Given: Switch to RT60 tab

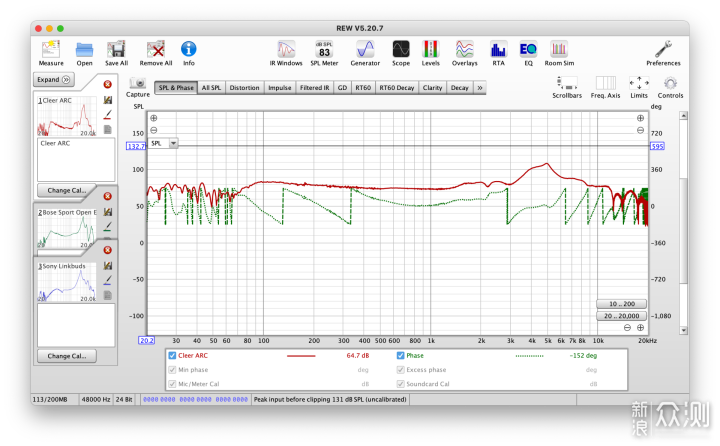Looking at the screenshot, I should click(x=363, y=88).
